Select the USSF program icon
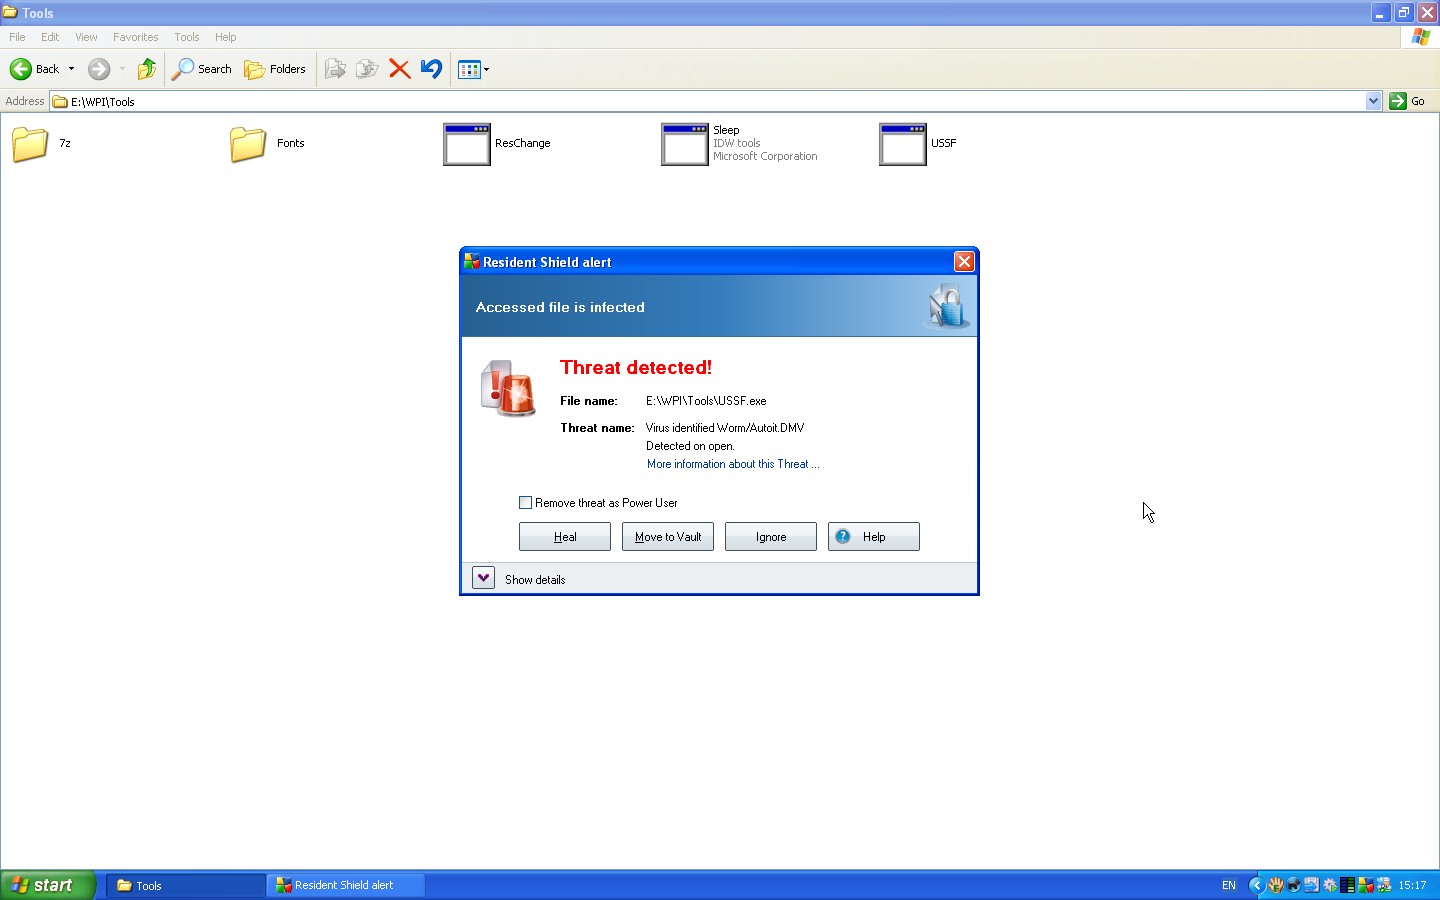1440x900 pixels. [902, 144]
